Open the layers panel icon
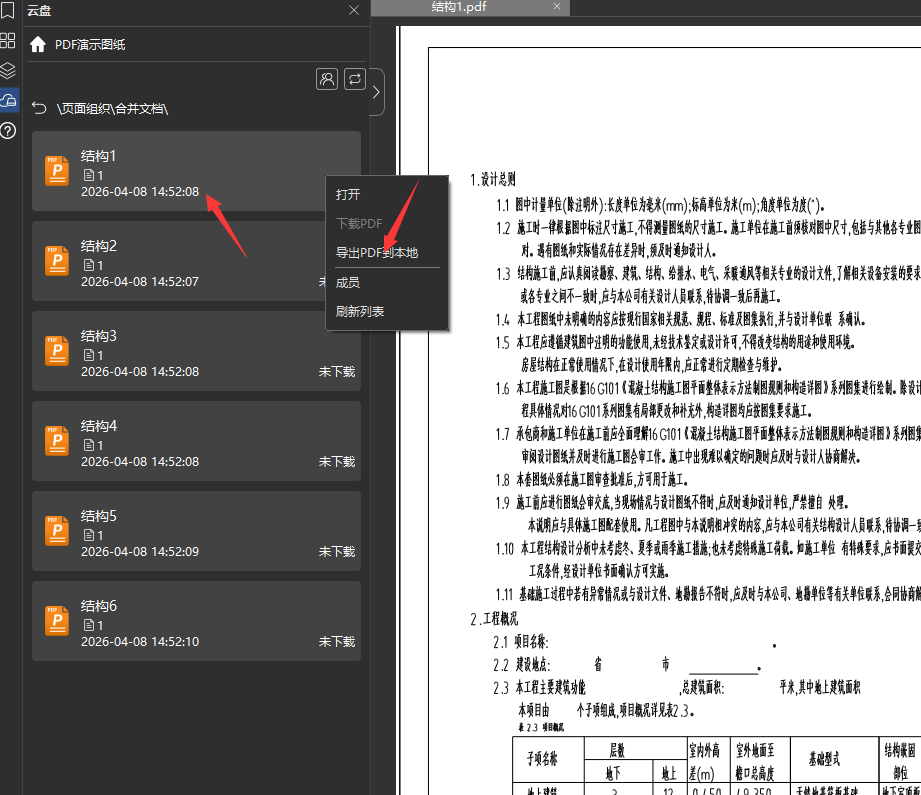This screenshot has height=795, width=921. (8, 71)
